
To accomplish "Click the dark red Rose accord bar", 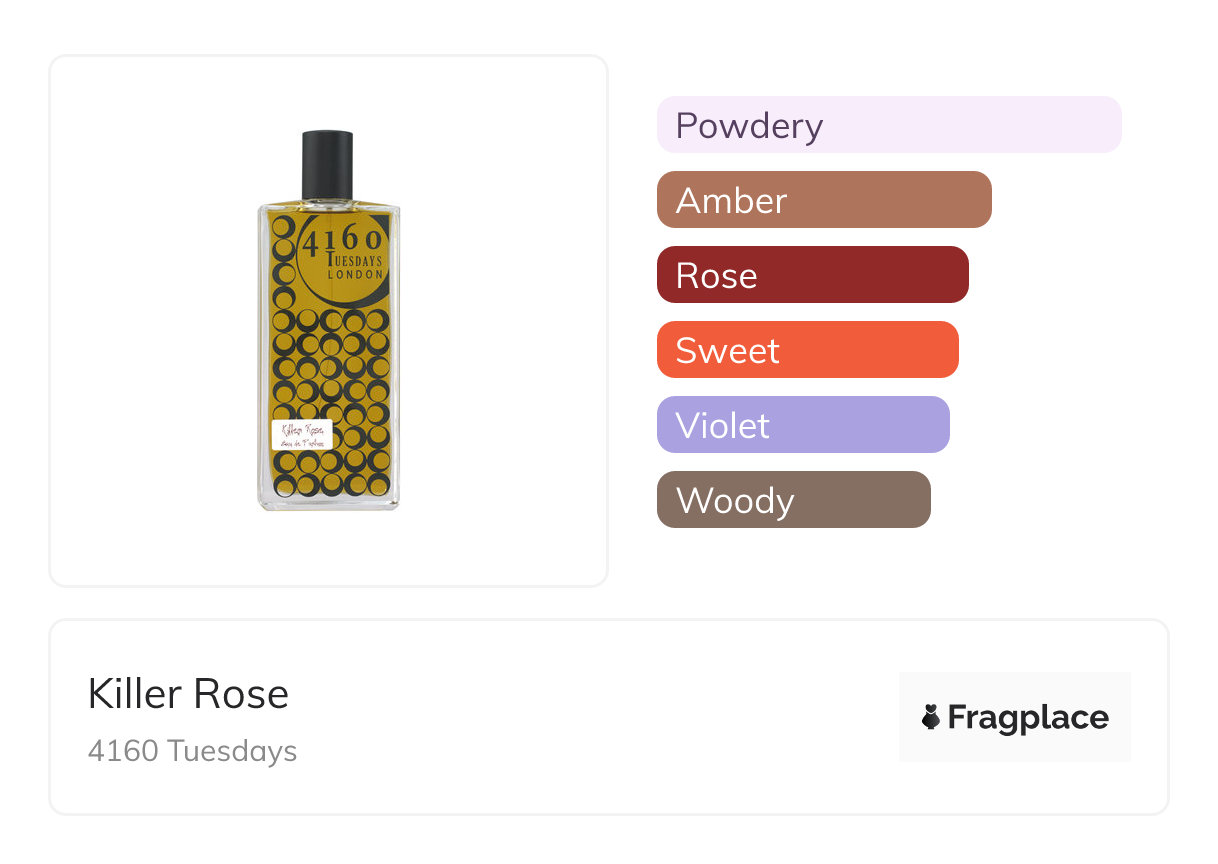I will (x=812, y=275).
